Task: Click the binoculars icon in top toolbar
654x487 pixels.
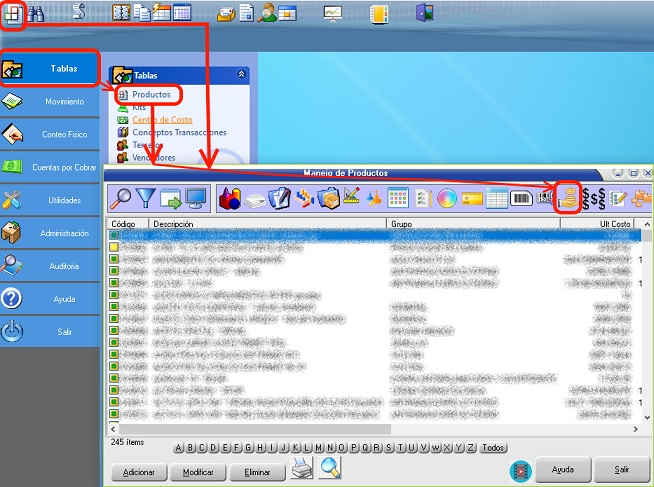Action: pos(36,13)
